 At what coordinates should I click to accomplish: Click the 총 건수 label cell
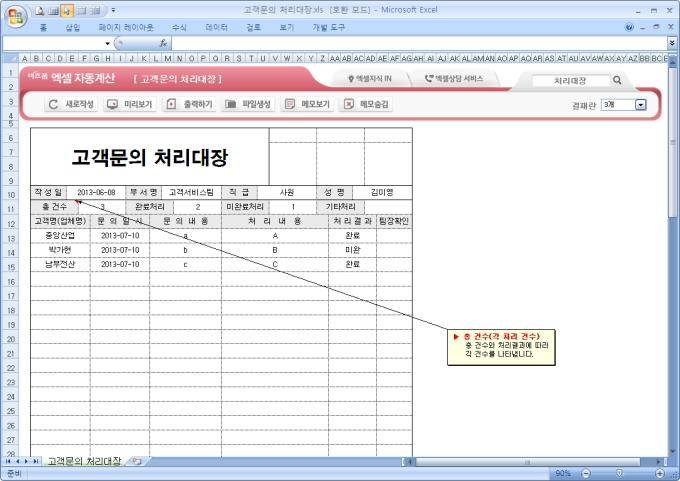(55, 207)
